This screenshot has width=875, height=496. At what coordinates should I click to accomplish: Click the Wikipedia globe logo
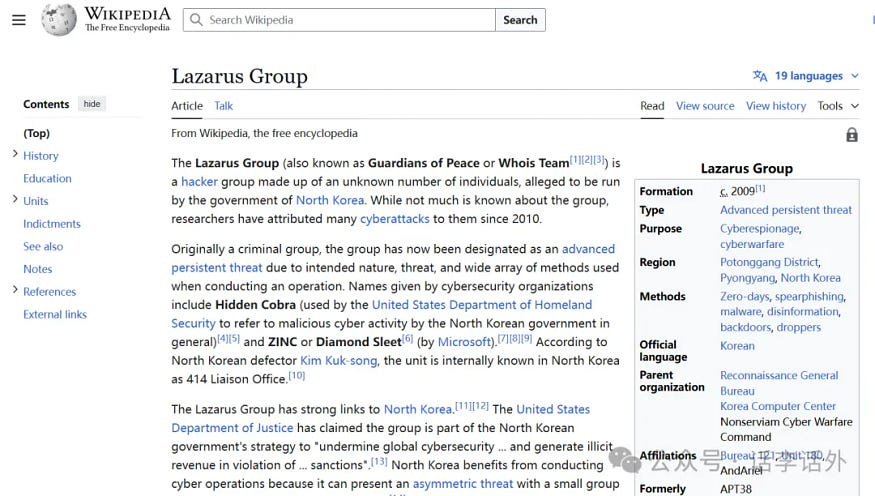click(x=59, y=20)
